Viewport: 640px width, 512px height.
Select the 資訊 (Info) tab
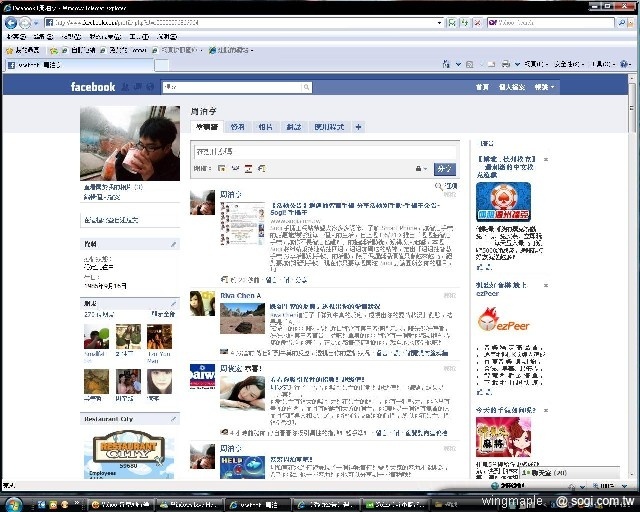[238, 127]
